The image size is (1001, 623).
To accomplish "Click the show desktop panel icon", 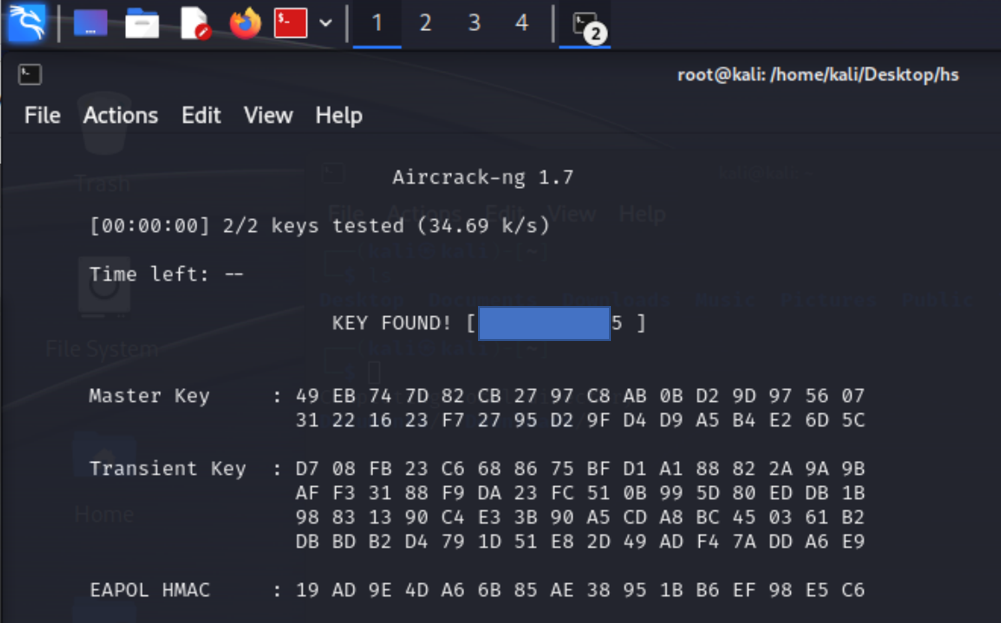I will (x=90, y=23).
